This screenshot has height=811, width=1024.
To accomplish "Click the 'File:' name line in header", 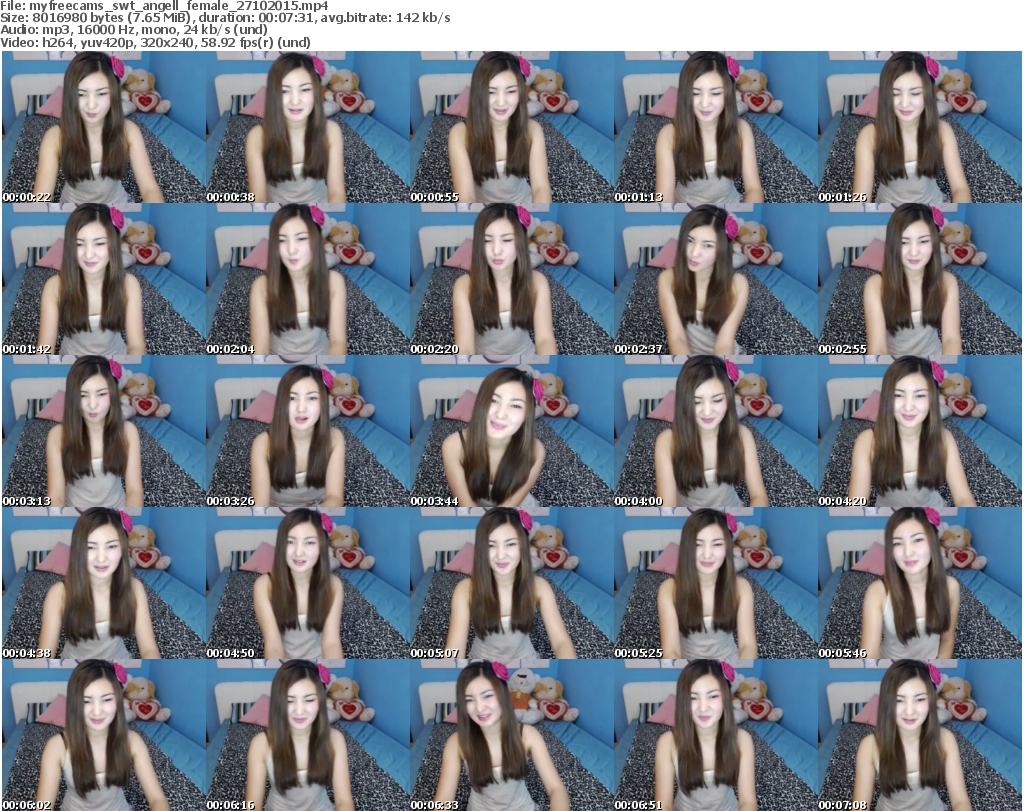I will click(x=165, y=6).
